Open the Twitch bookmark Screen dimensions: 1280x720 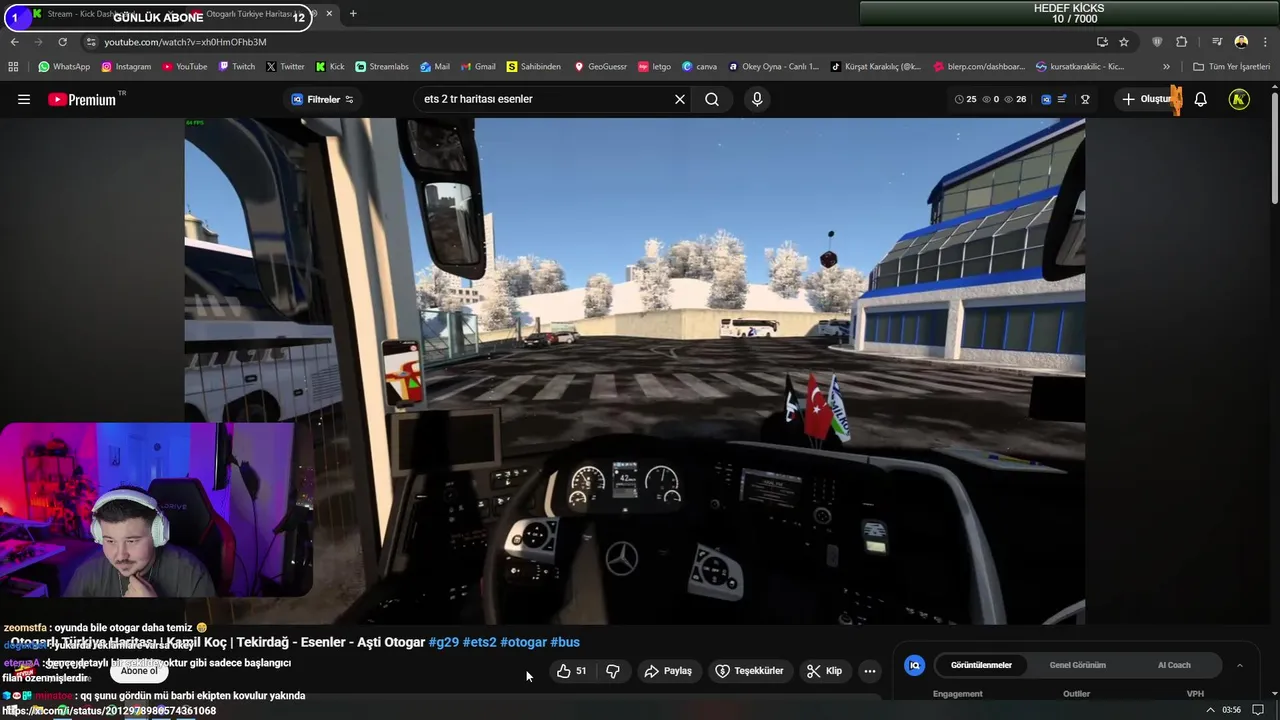(x=236, y=67)
